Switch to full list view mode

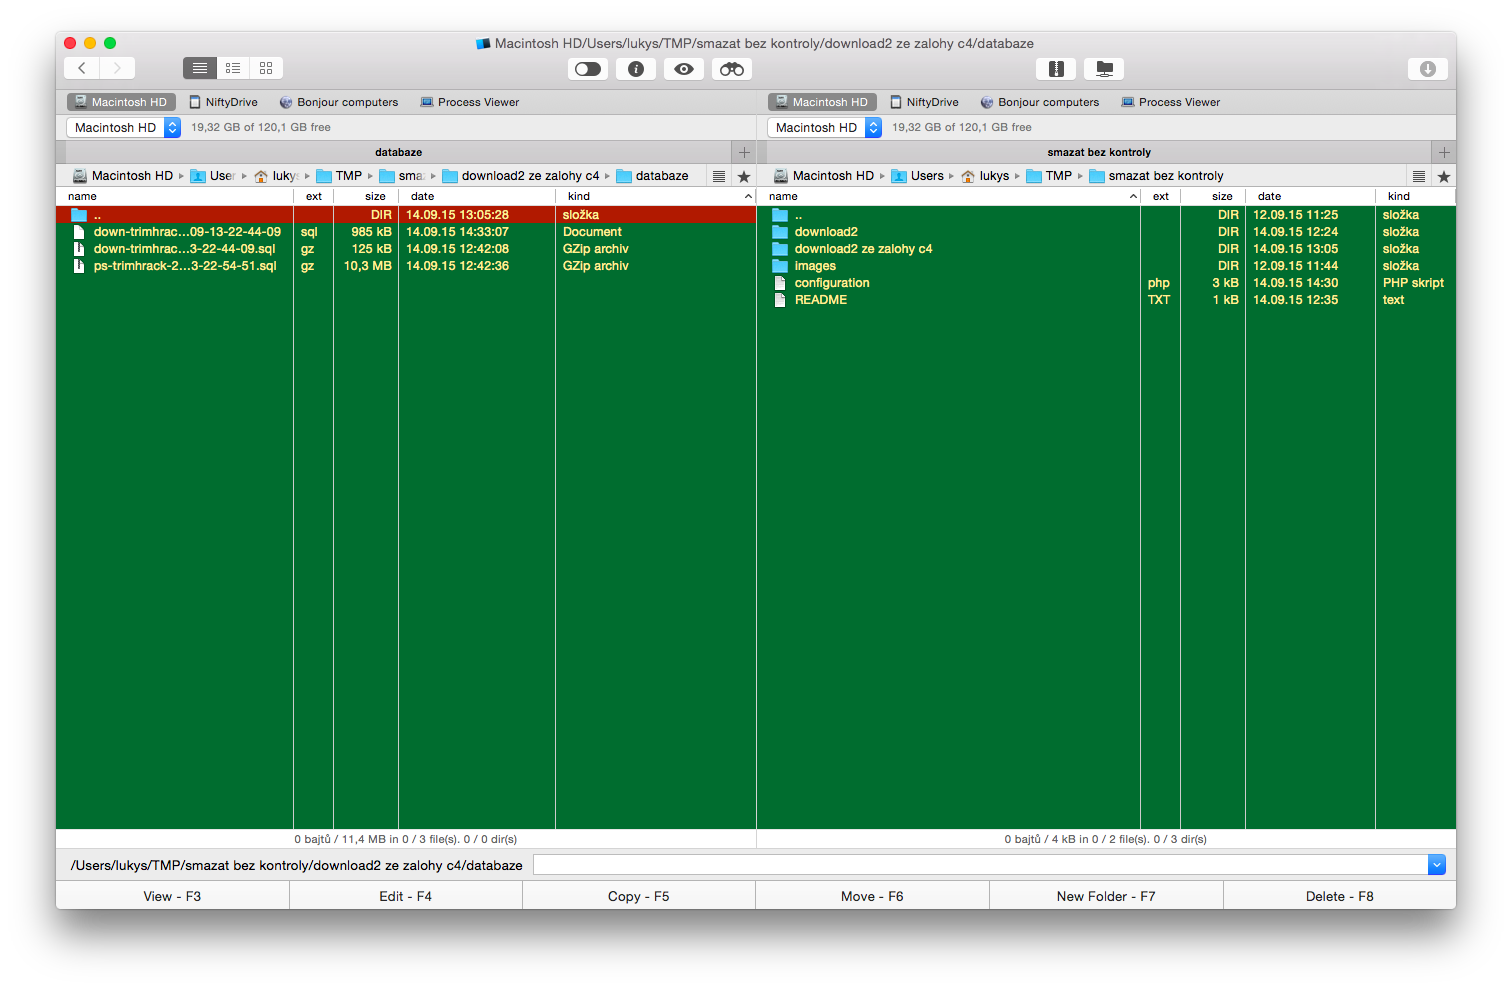(x=200, y=68)
